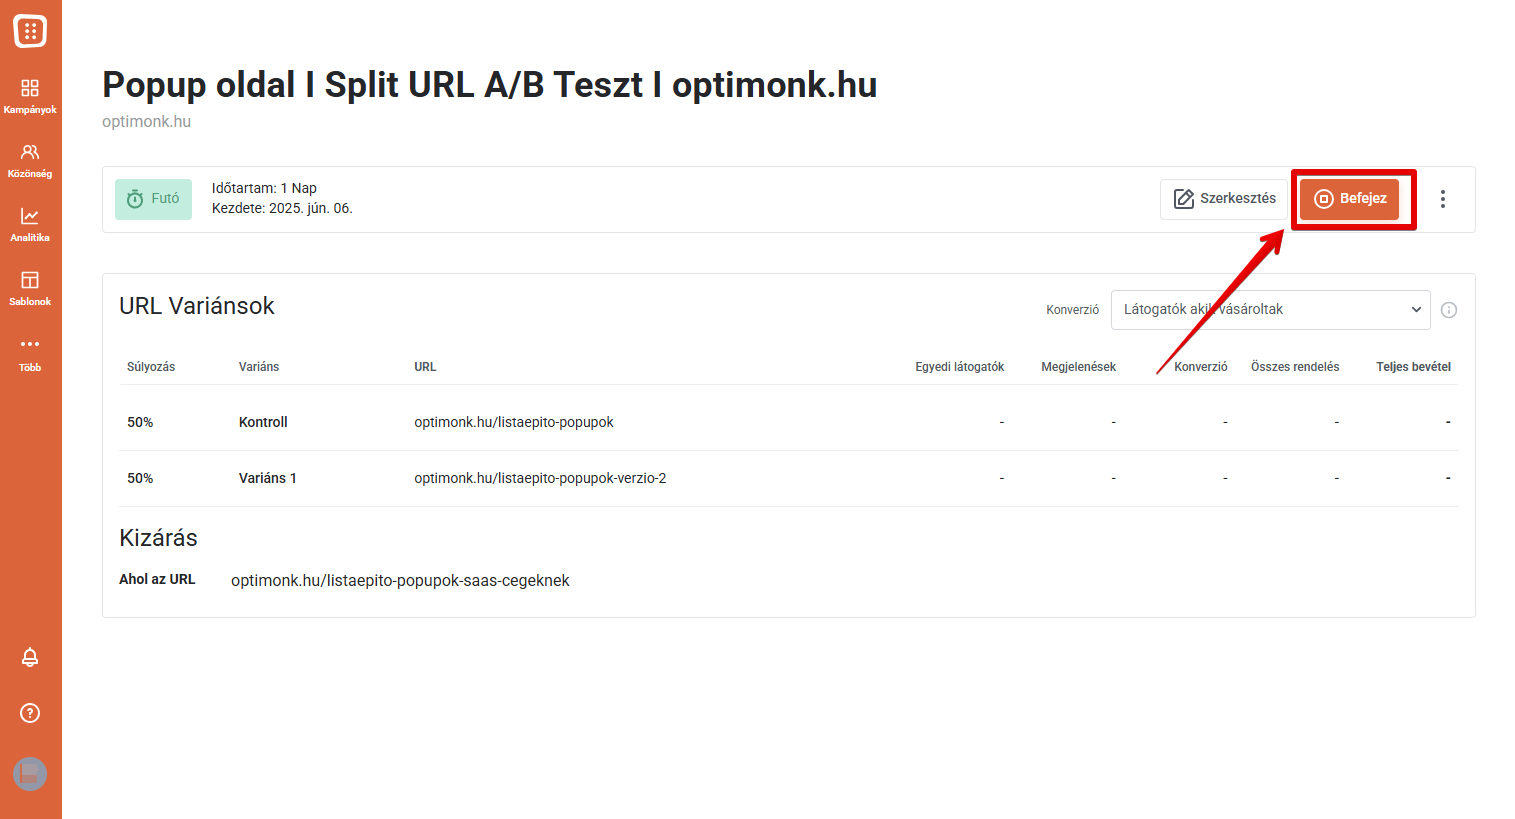
Task: Click the Időtartam: 1 Nap text
Action: (264, 188)
